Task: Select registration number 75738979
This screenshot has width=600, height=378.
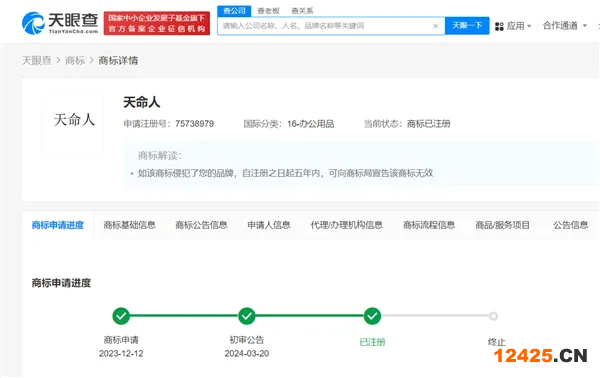Action: coord(194,124)
